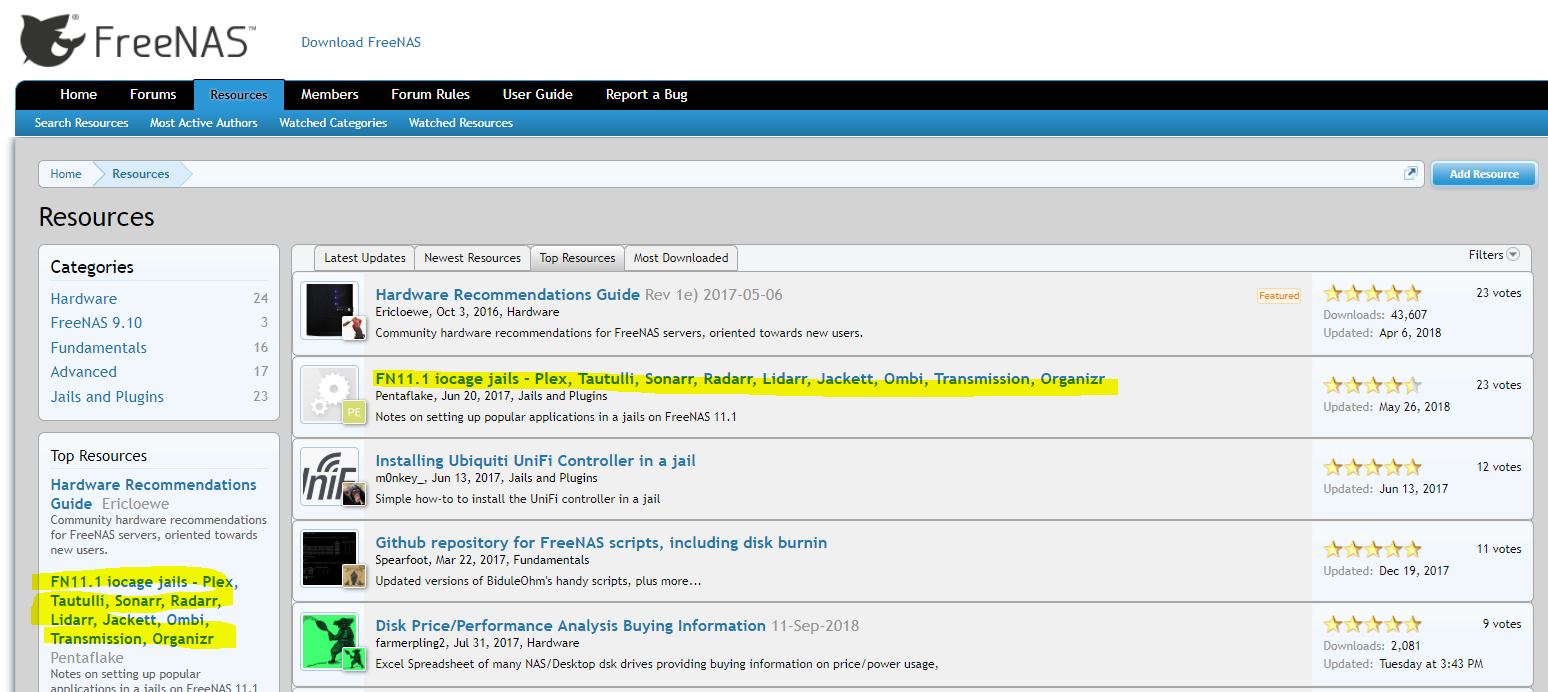Expand the Filters dropdown

click(x=1494, y=255)
